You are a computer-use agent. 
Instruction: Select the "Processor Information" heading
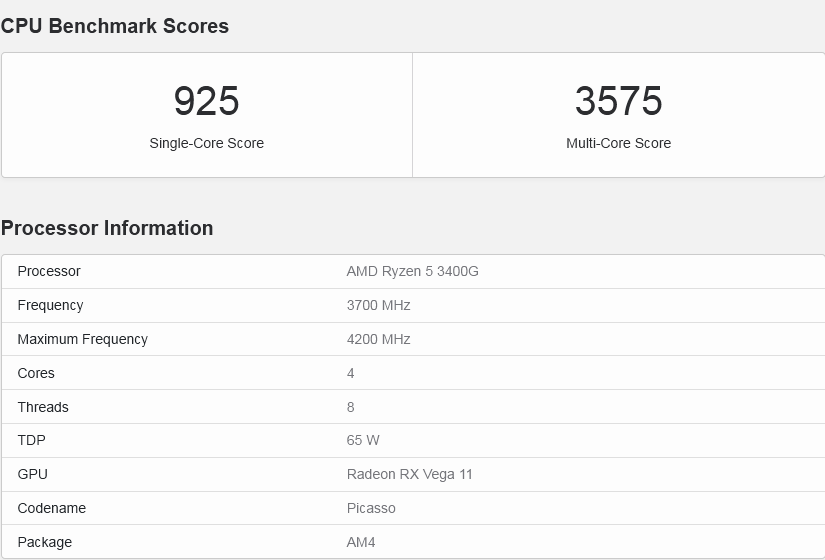(x=107, y=228)
